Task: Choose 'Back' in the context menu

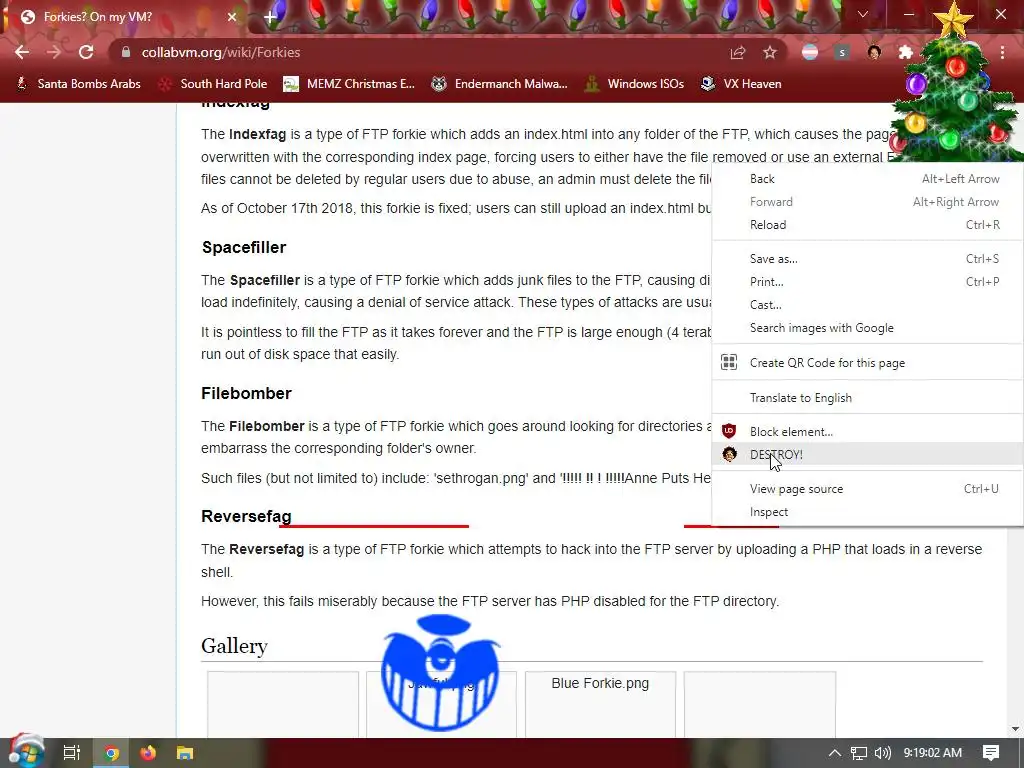Action: click(868, 179)
